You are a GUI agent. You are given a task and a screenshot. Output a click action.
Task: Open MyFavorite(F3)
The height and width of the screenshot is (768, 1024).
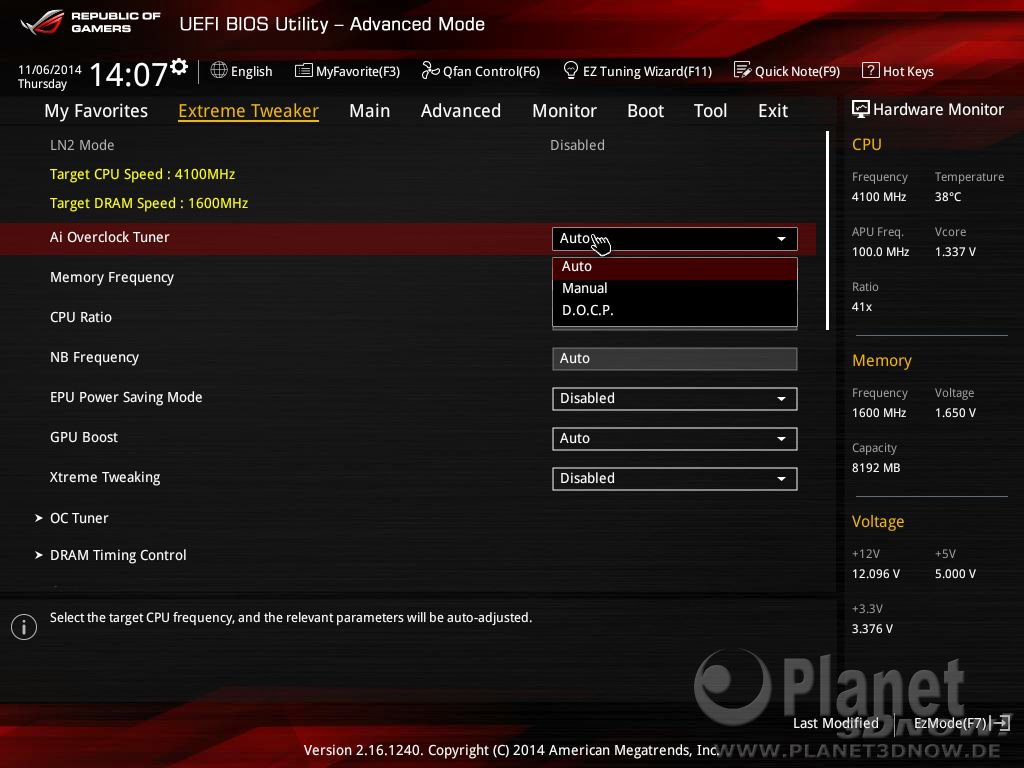347,71
